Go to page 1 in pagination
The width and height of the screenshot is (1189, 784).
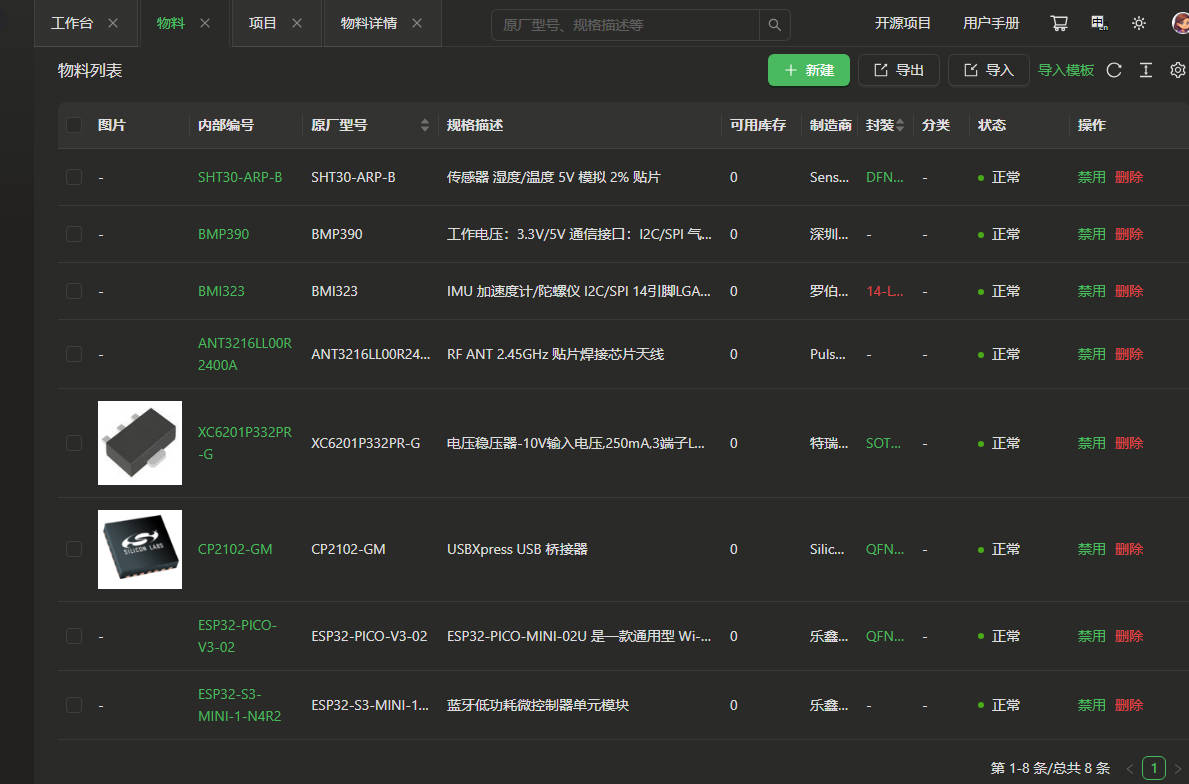(x=1153, y=768)
